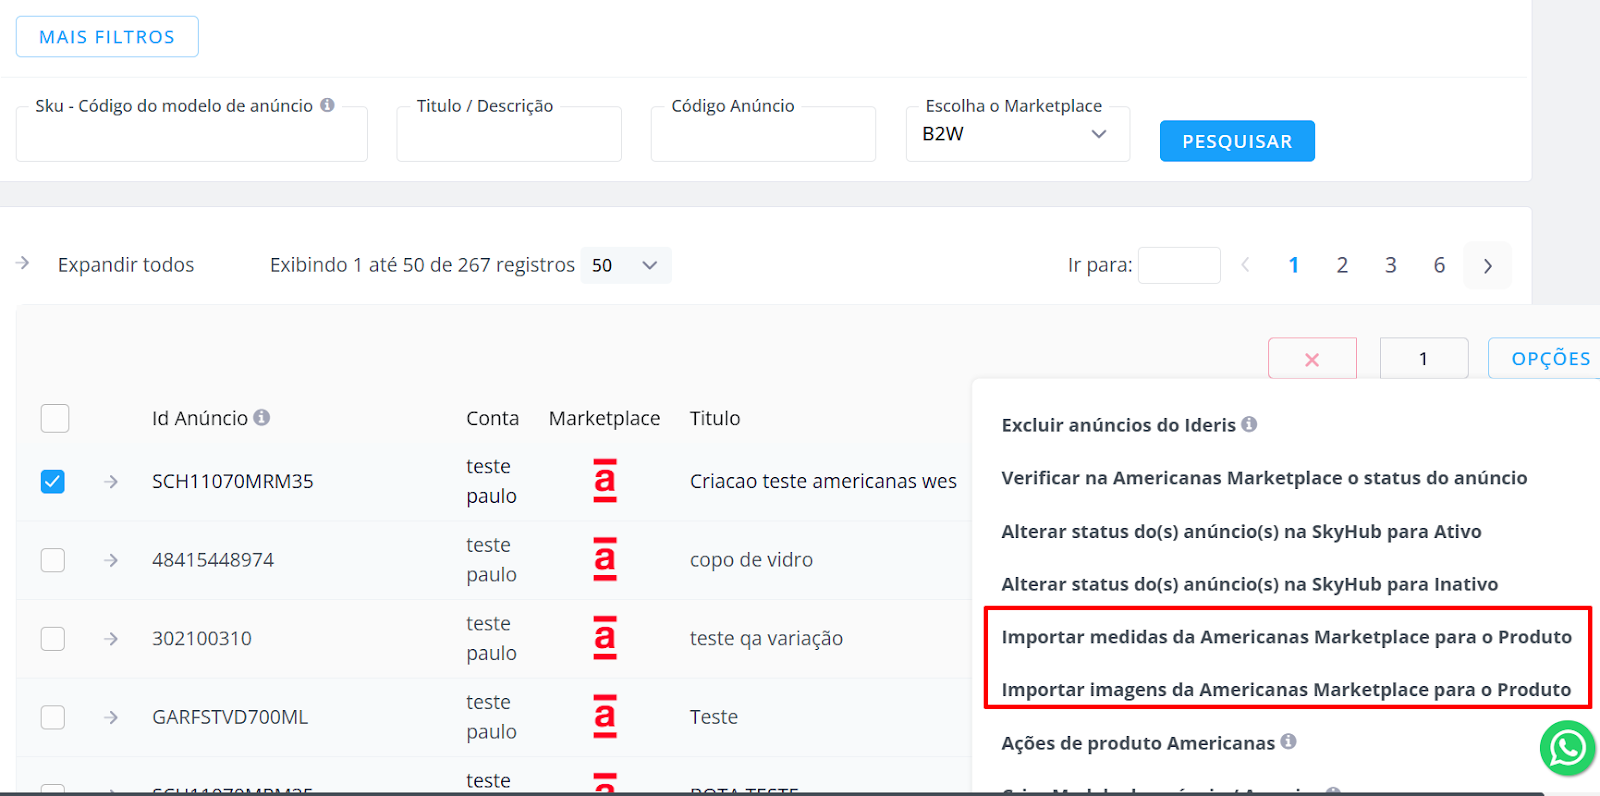Click the PESQUISAR button

1237,141
